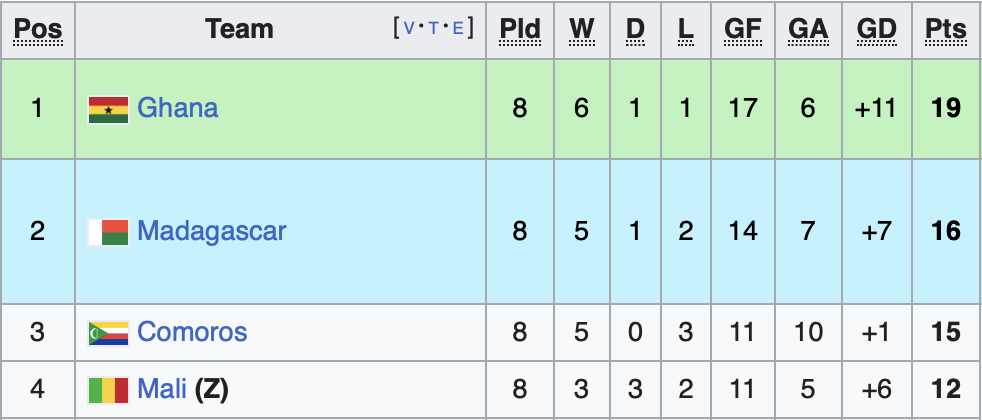Click the Madagascar flag icon

pos(108,232)
